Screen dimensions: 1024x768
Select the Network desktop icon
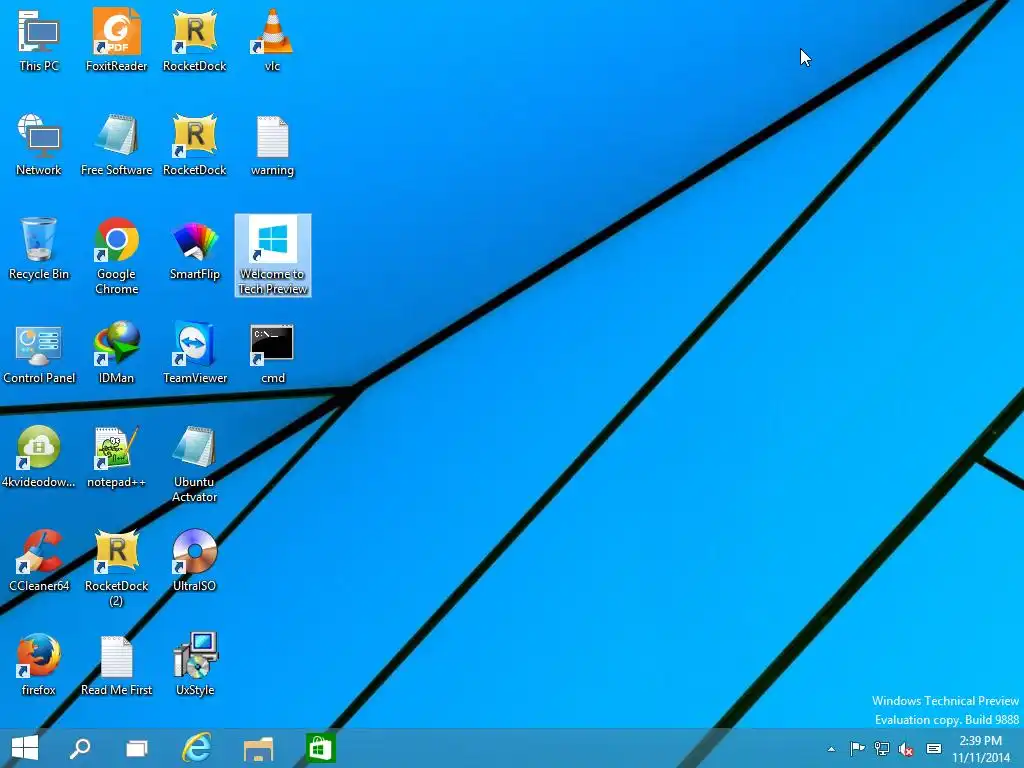[x=39, y=144]
